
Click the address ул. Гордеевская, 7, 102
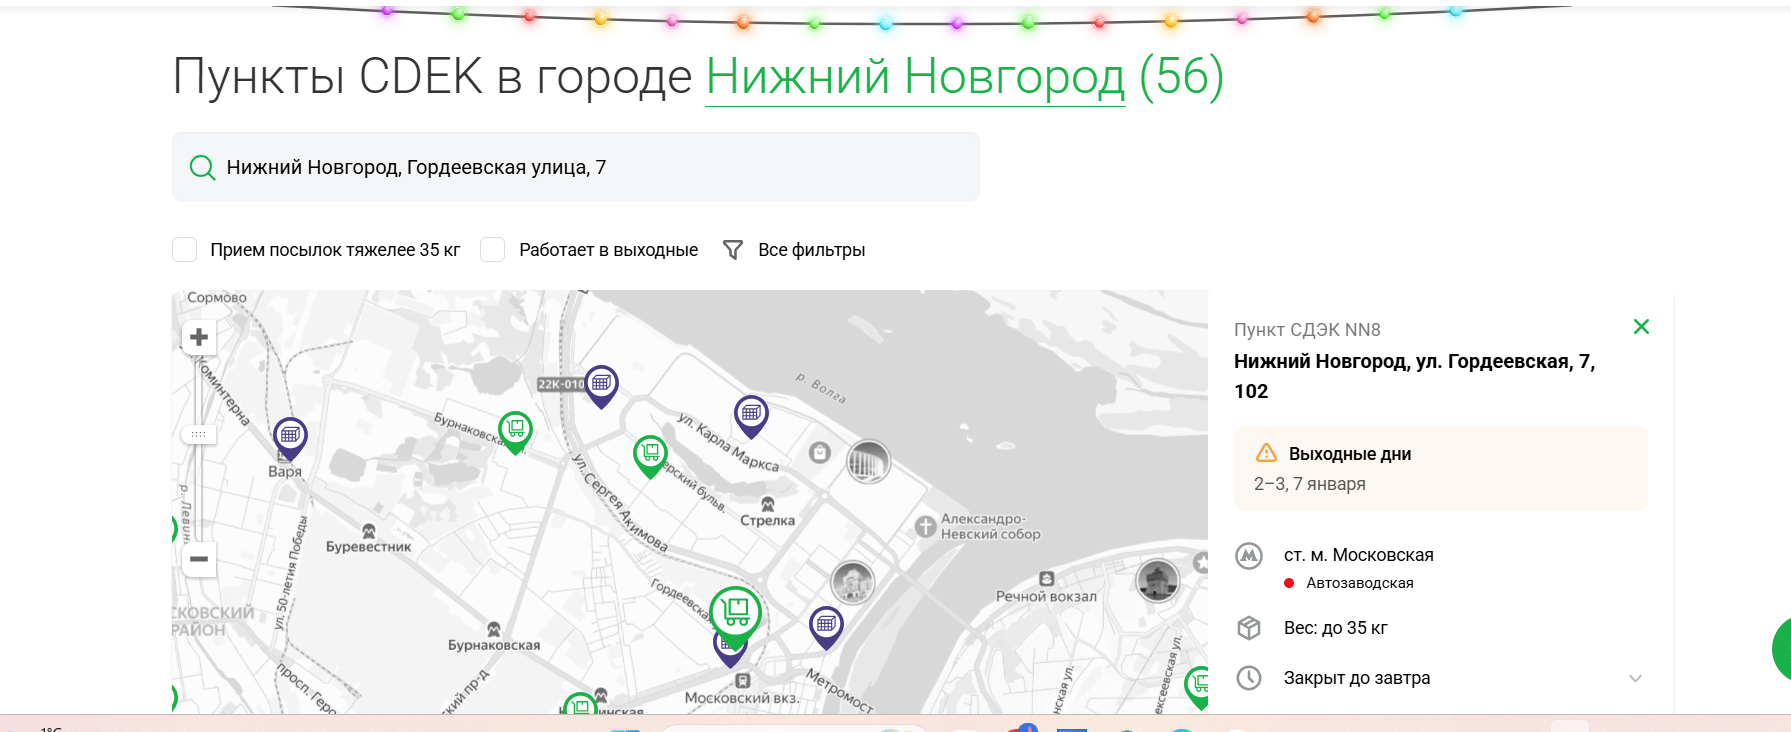point(1415,376)
